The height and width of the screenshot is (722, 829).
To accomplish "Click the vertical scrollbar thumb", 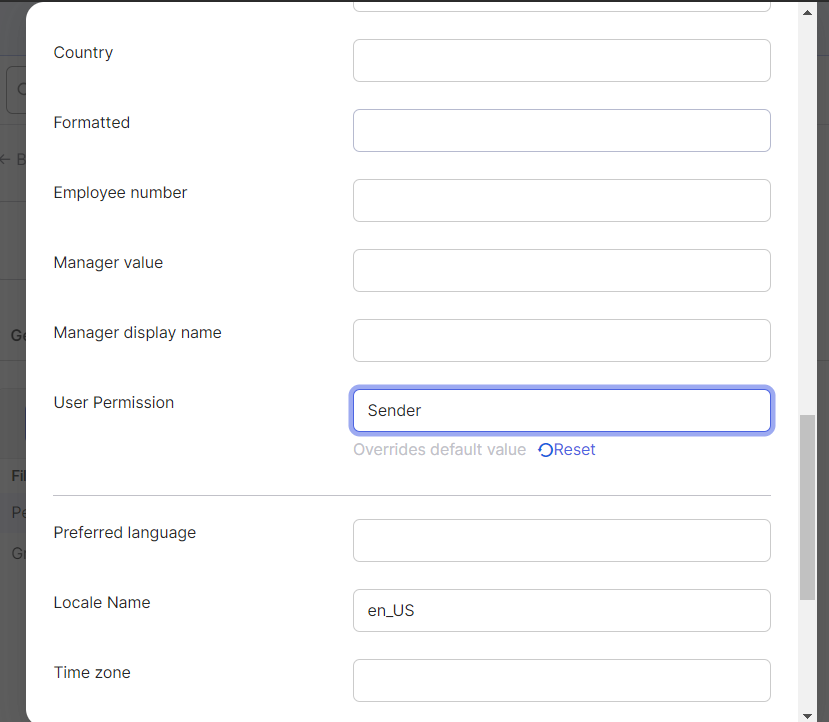I will coord(807,507).
